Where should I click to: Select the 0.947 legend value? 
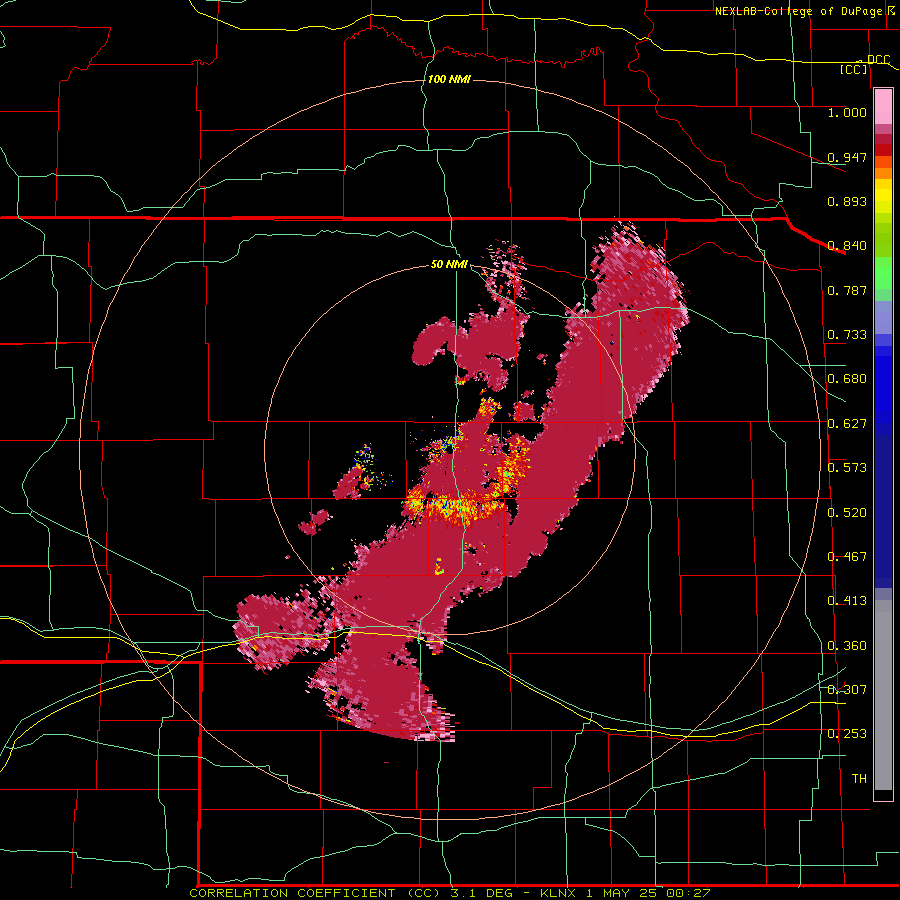pyautogui.click(x=847, y=157)
